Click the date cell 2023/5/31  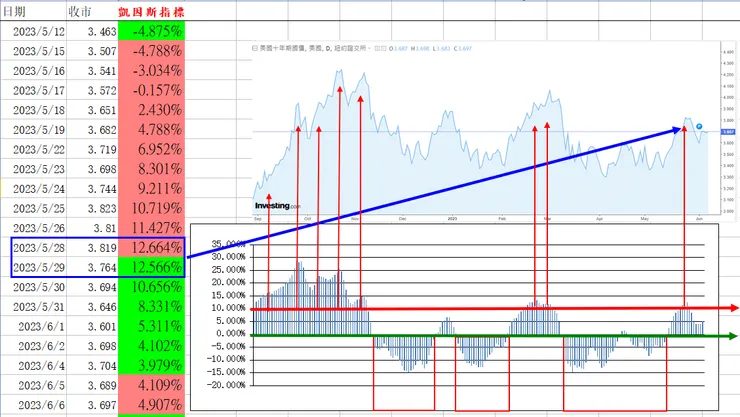tap(33, 307)
